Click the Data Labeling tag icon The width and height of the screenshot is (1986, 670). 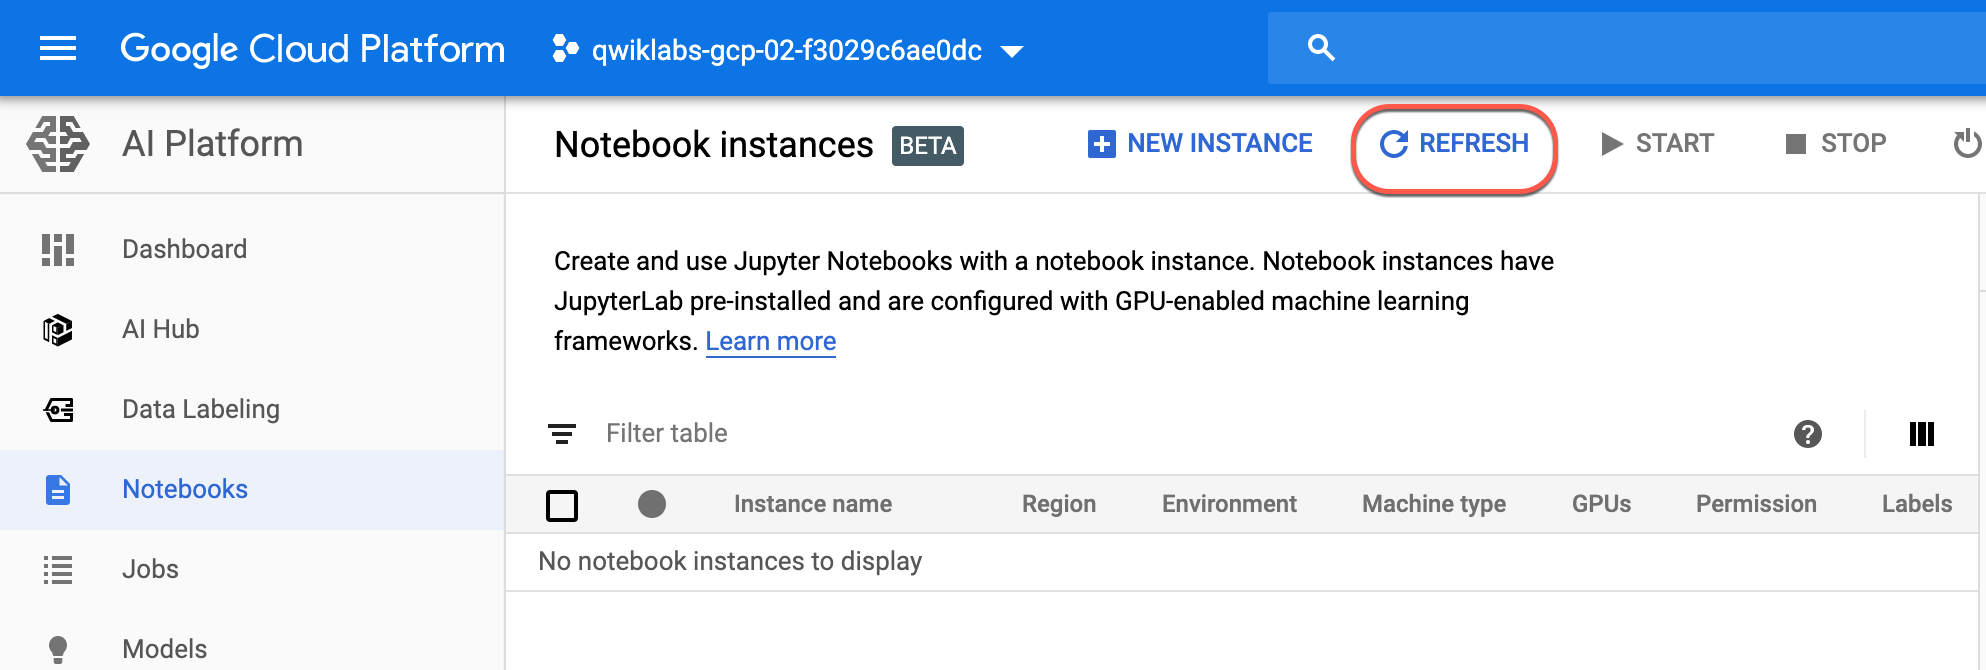pyautogui.click(x=59, y=410)
